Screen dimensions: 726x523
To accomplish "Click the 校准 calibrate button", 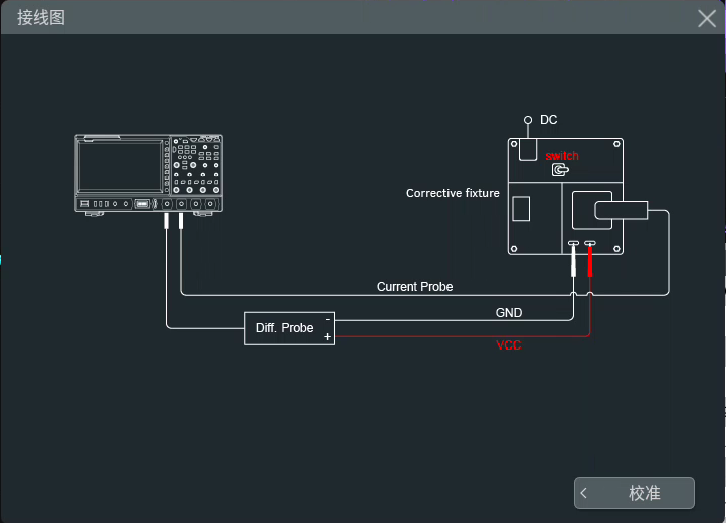I will [x=634, y=493].
